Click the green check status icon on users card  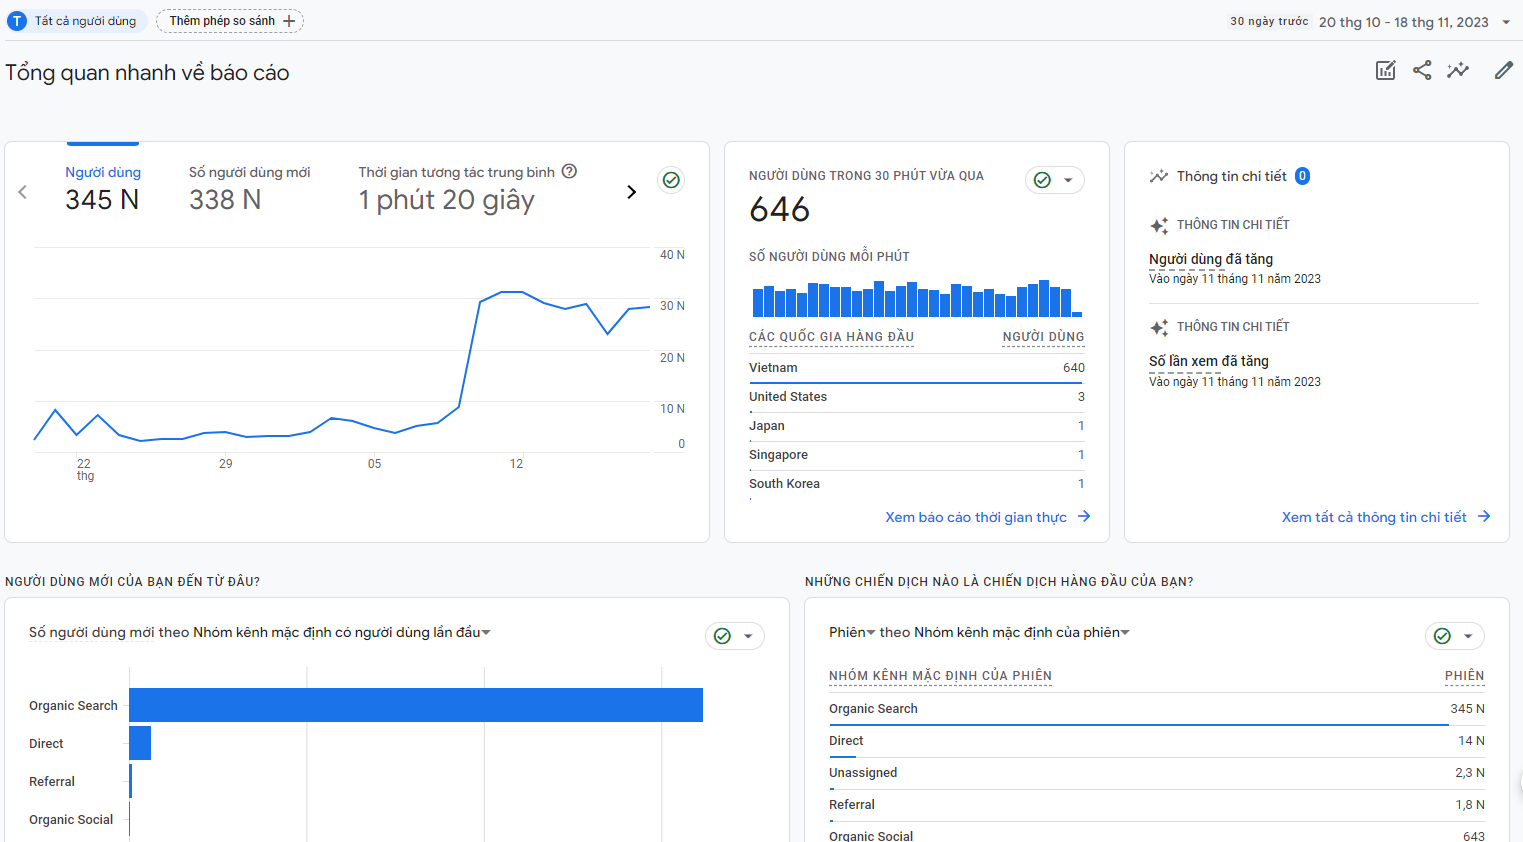click(671, 180)
